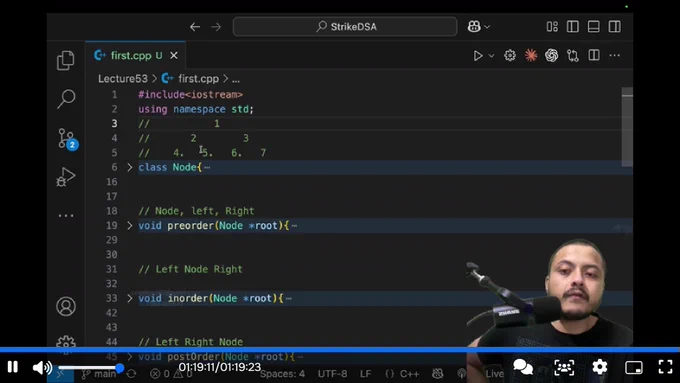Click the comment Left Node Right
This screenshot has width=680, height=383.
pos(190,269)
